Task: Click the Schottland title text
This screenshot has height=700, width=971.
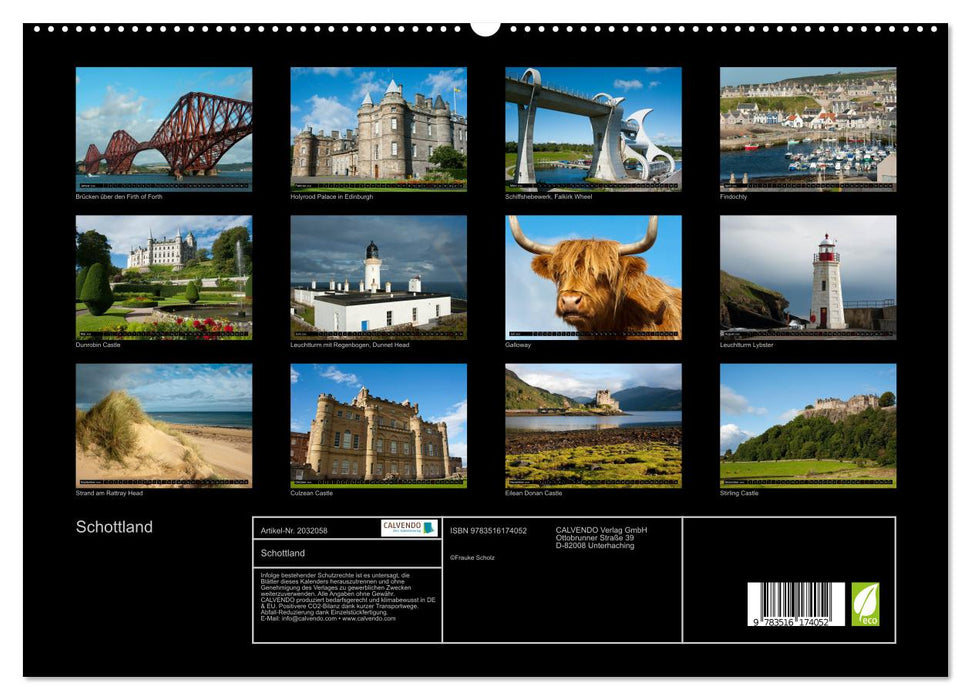Action: pyautogui.click(x=113, y=524)
